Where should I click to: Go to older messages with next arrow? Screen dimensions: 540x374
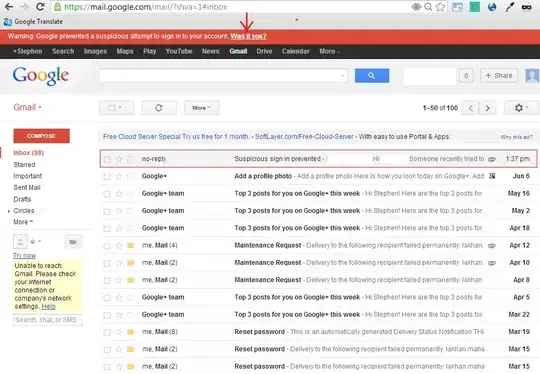coord(487,108)
